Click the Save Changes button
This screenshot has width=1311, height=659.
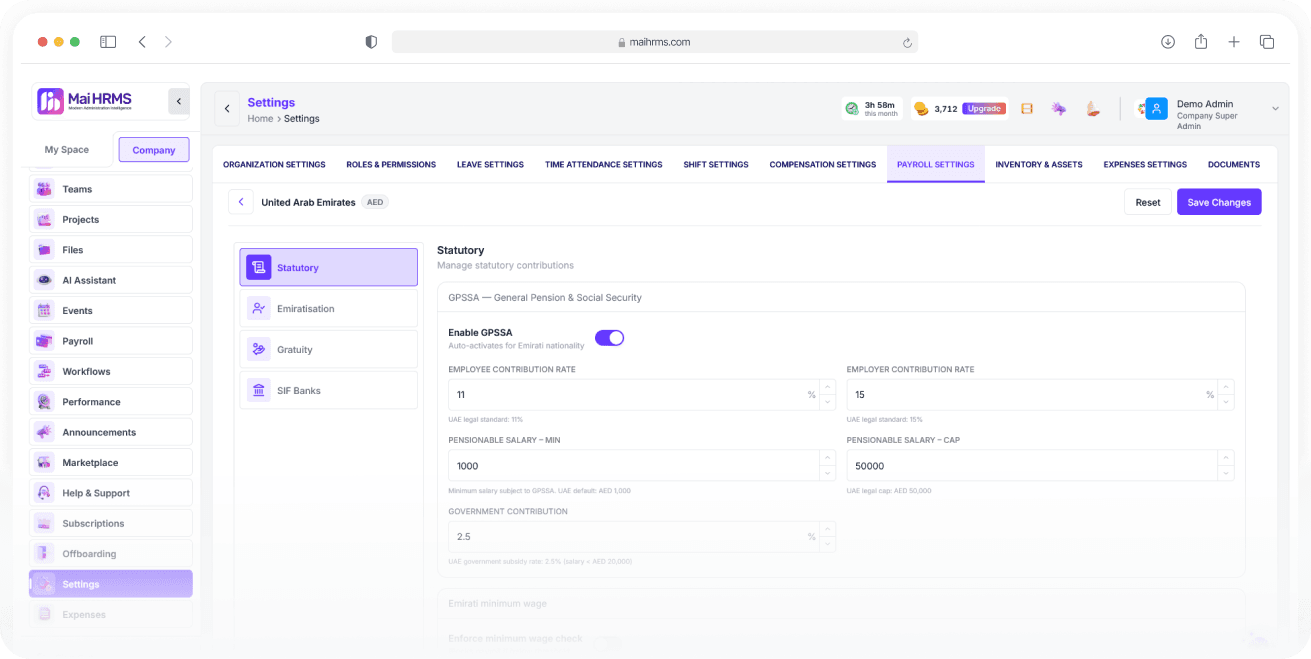(x=1219, y=202)
